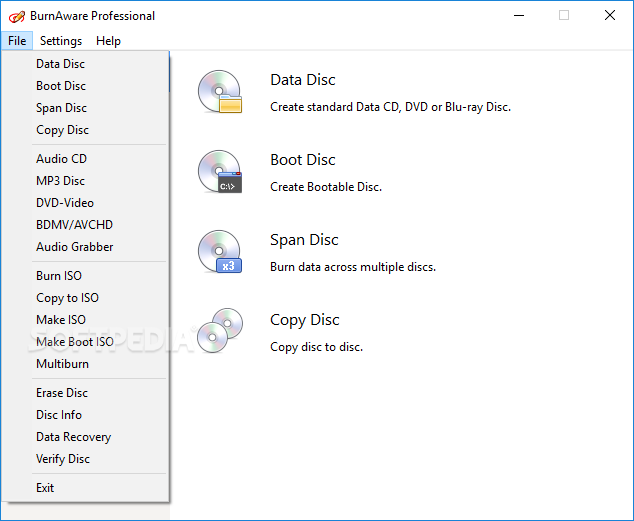Choose Data Disc from File menu
This screenshot has width=634, height=521.
click(x=85, y=64)
